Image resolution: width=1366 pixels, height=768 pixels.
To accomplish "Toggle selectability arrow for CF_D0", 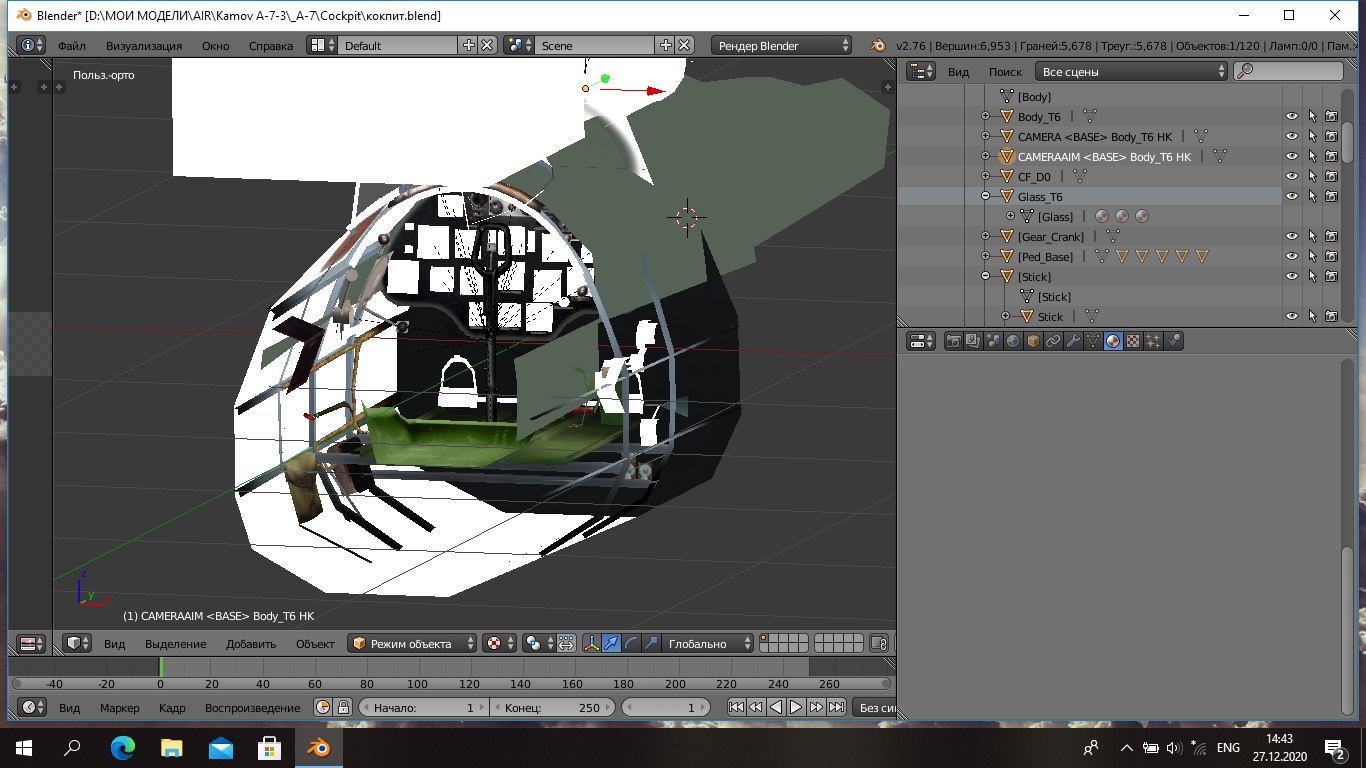I will point(1311,177).
